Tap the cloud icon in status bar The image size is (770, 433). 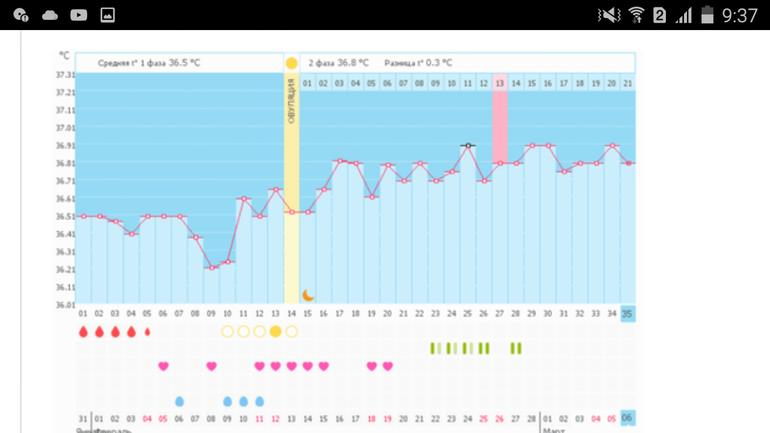pyautogui.click(x=49, y=15)
